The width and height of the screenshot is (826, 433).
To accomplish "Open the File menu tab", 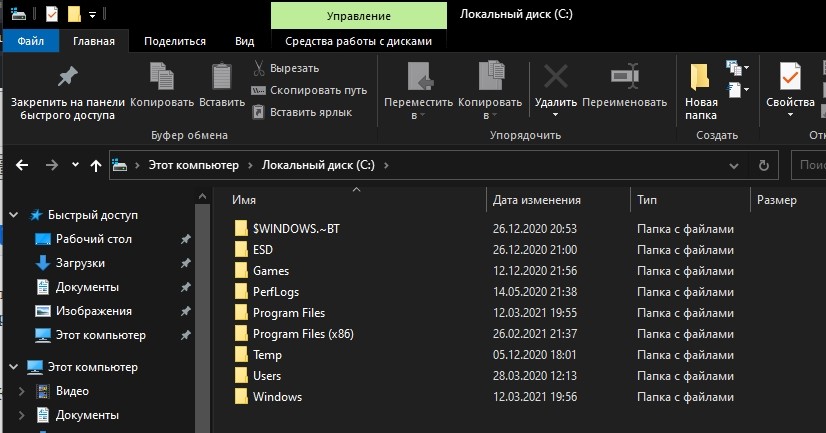I will click(30, 41).
